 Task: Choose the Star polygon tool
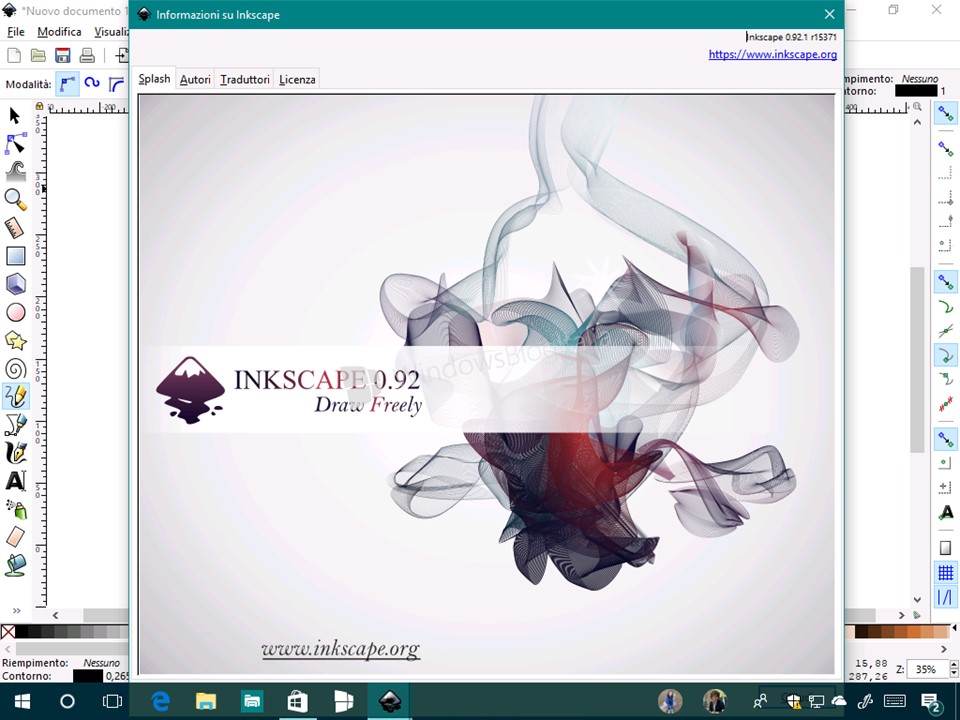point(15,340)
